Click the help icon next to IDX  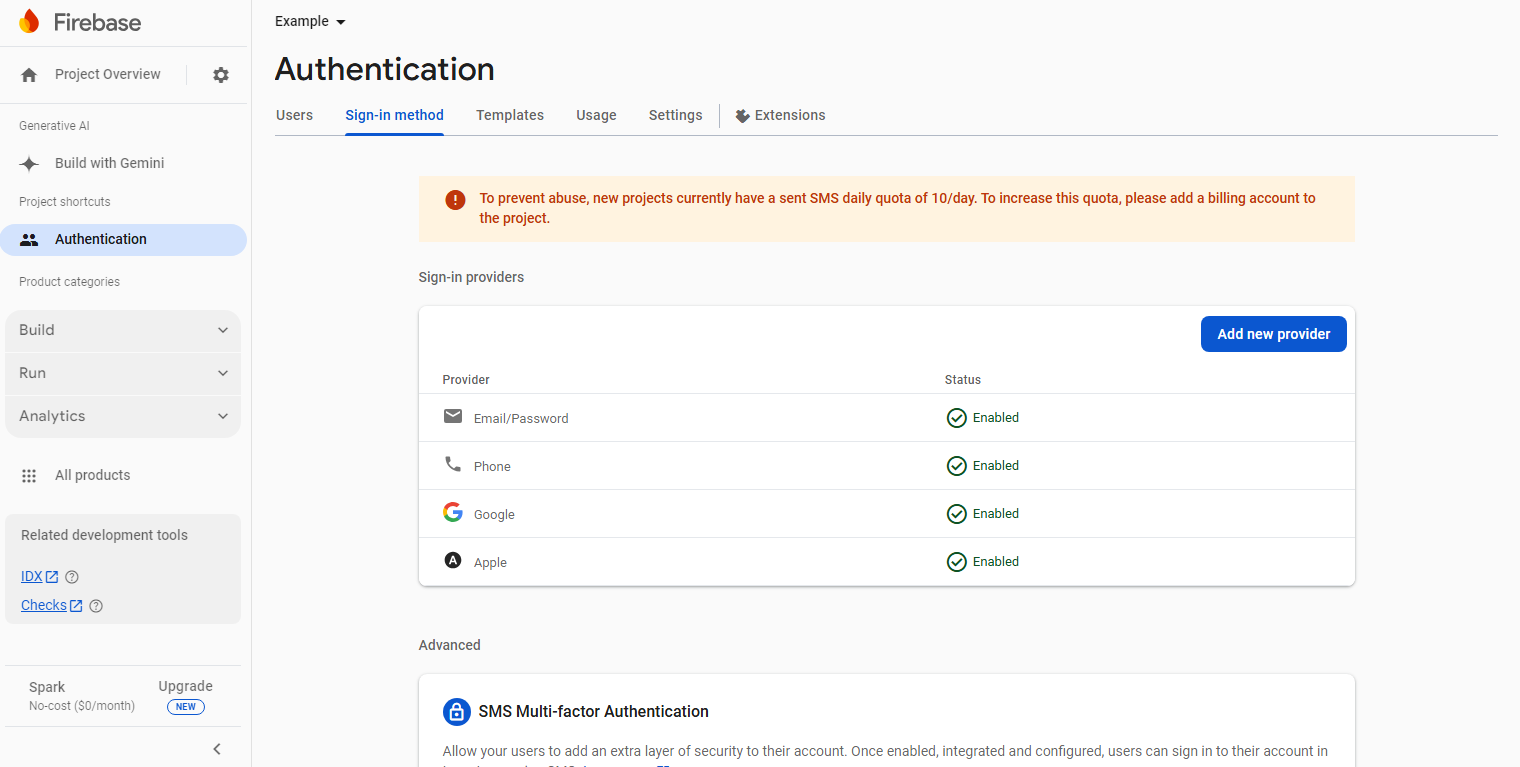[72, 577]
